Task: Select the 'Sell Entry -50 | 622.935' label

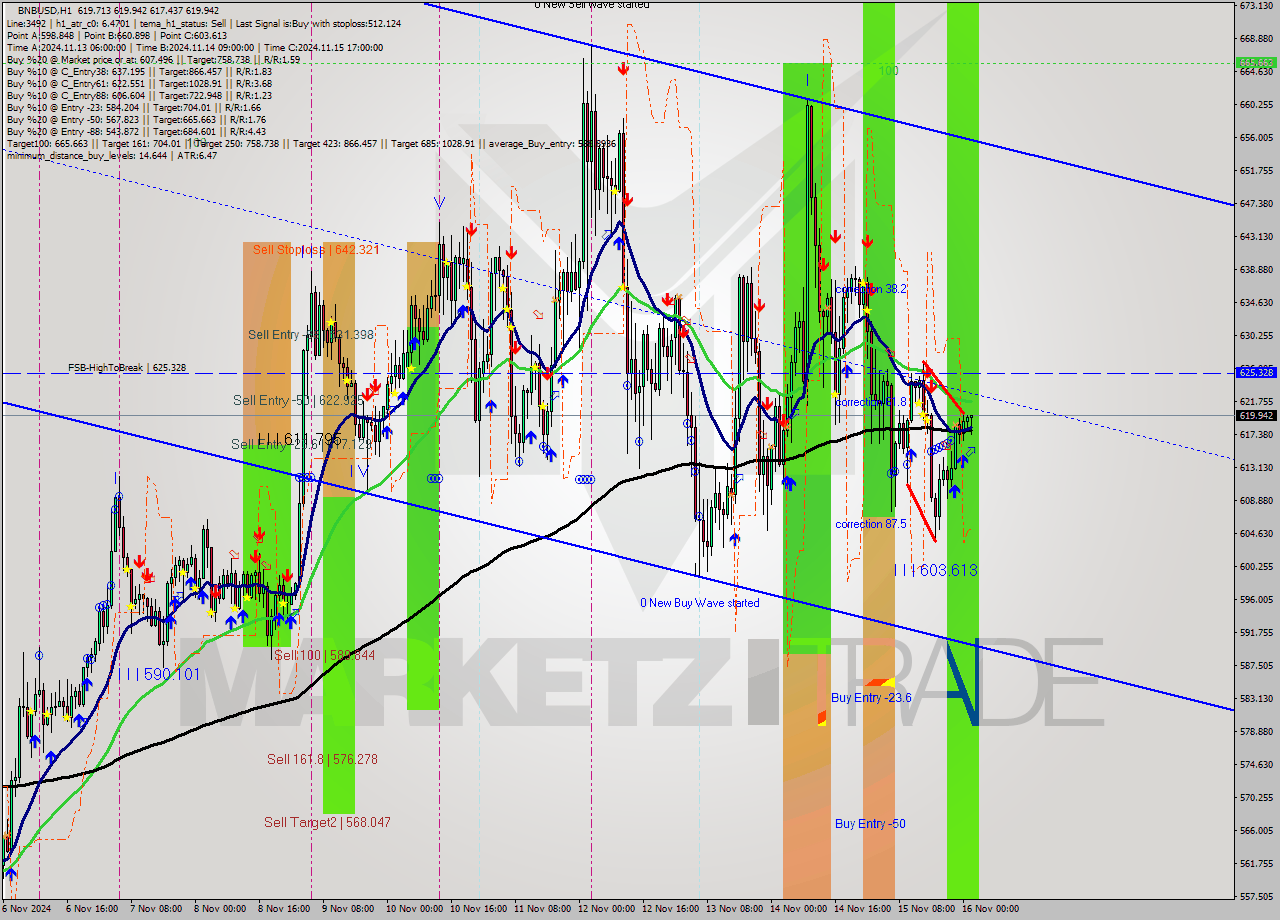Action: coord(296,400)
